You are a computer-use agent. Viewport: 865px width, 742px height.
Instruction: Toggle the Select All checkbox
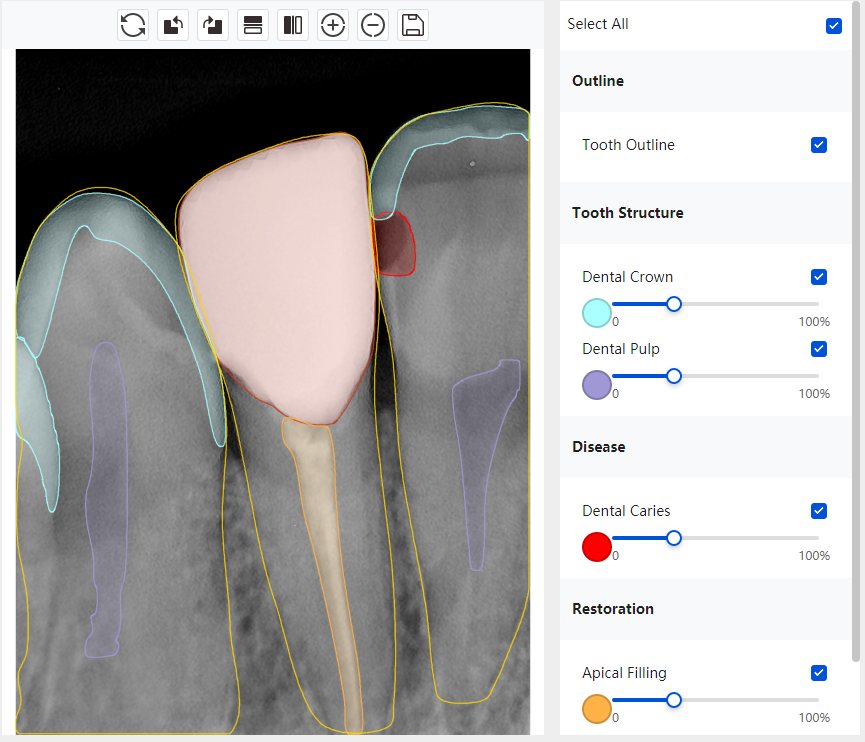(834, 25)
